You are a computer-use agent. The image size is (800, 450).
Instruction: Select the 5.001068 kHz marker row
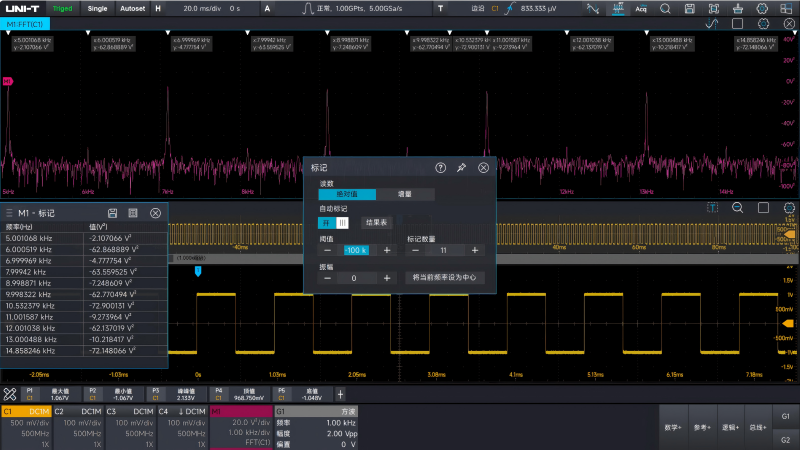(x=84, y=238)
